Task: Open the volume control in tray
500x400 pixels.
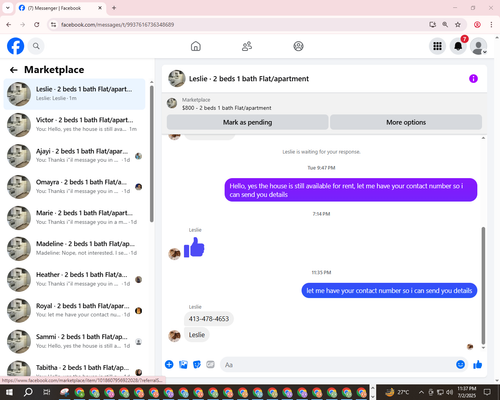Action: (450, 392)
